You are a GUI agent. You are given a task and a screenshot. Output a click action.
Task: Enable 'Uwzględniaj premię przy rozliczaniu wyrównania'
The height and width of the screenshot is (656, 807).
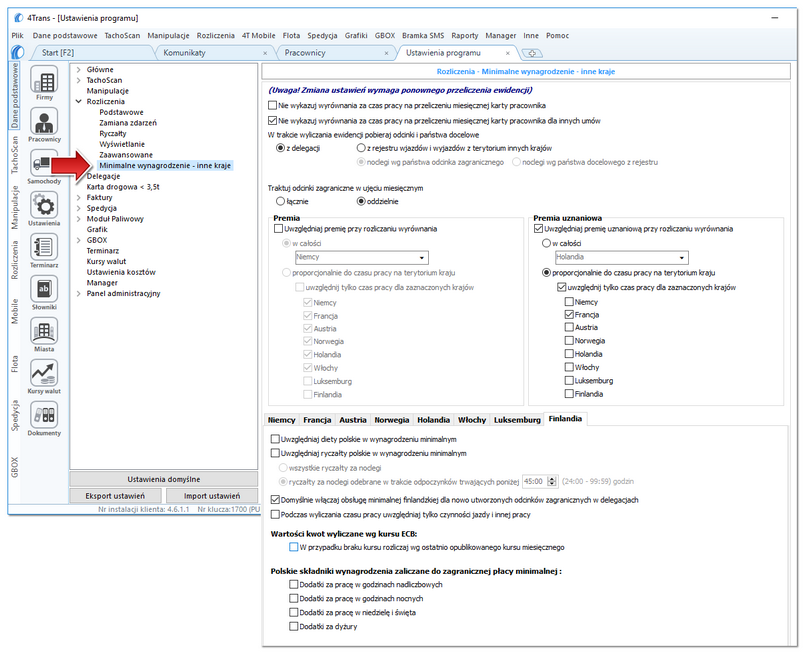[278, 228]
